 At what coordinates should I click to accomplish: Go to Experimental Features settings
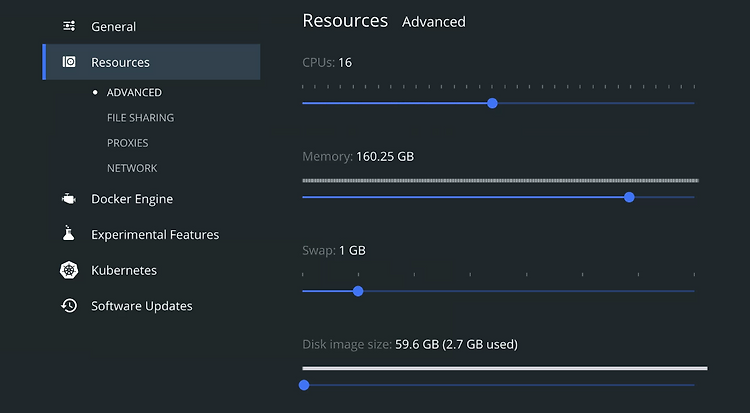[x=155, y=234]
